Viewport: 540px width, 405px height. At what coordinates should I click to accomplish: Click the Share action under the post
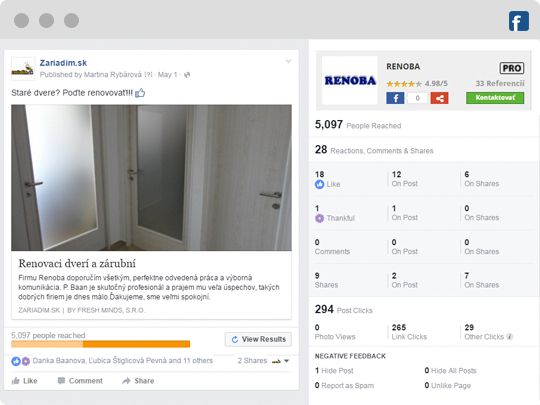click(x=138, y=381)
